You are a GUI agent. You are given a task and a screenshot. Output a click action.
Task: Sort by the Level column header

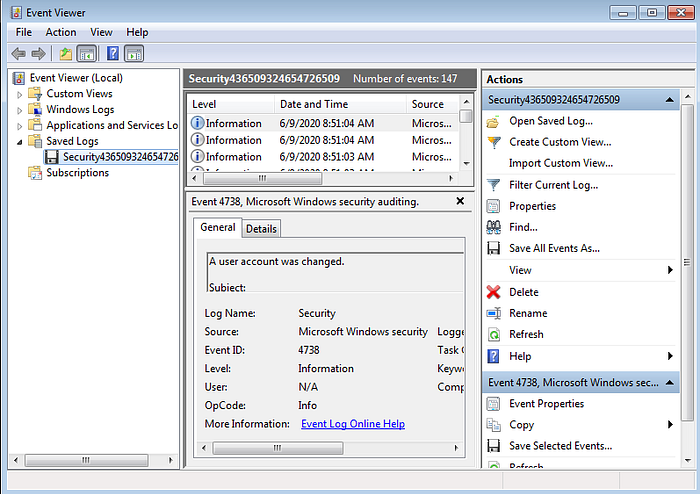click(230, 104)
